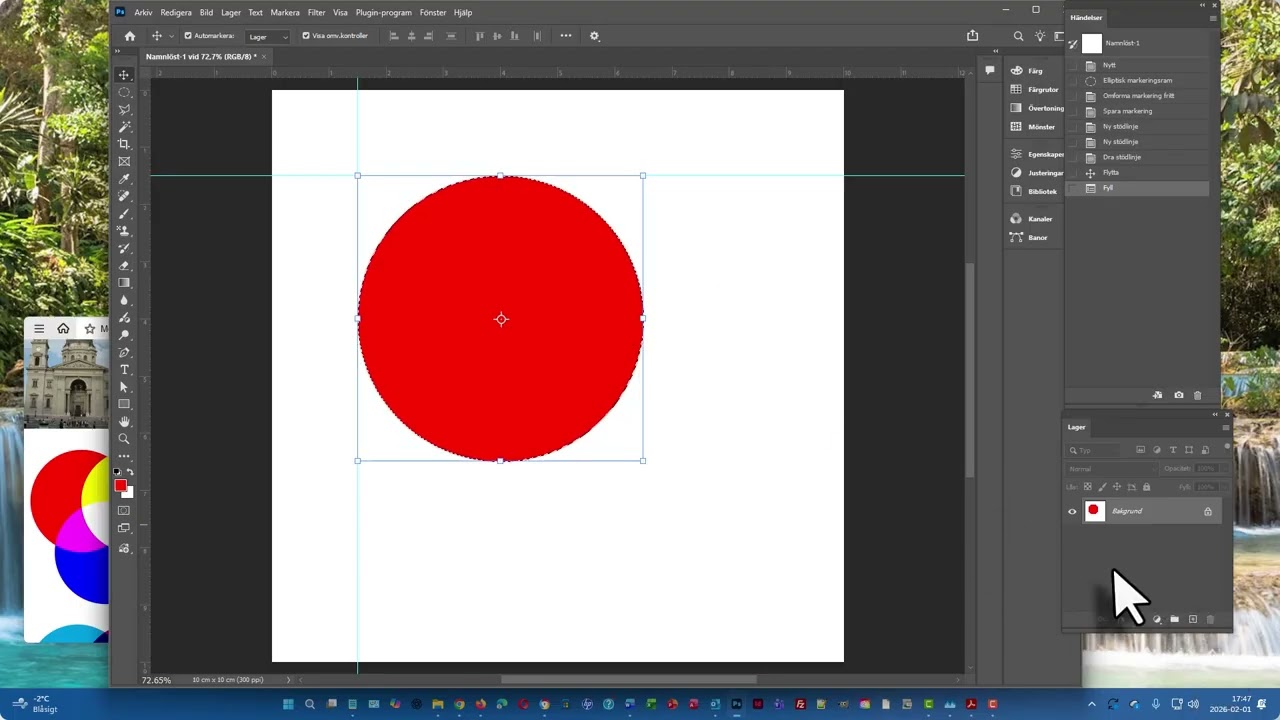1280x720 pixels.
Task: Select the Frame tool
Action: (x=124, y=161)
